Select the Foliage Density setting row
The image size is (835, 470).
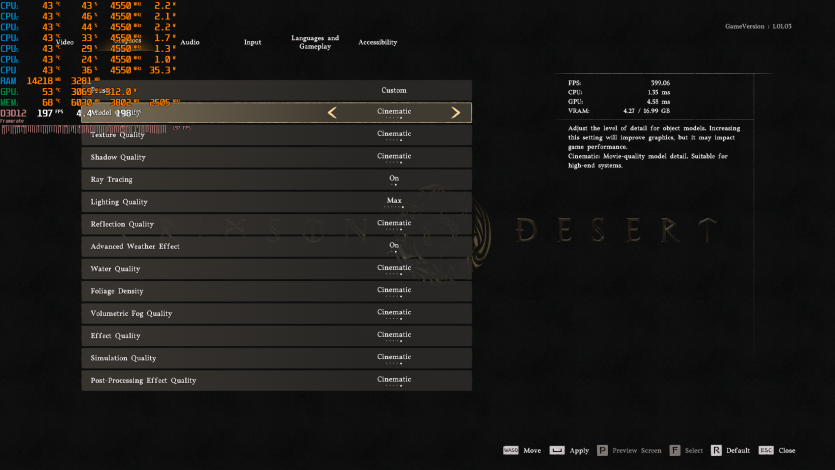(276, 291)
